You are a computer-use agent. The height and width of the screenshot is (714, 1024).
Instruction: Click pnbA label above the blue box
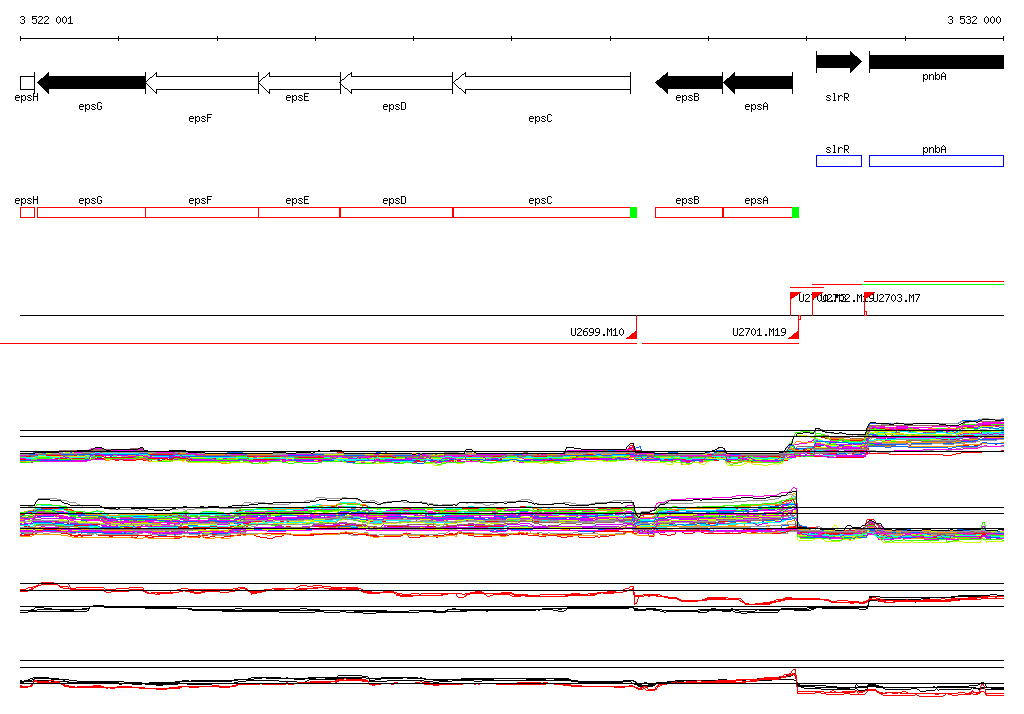point(934,149)
